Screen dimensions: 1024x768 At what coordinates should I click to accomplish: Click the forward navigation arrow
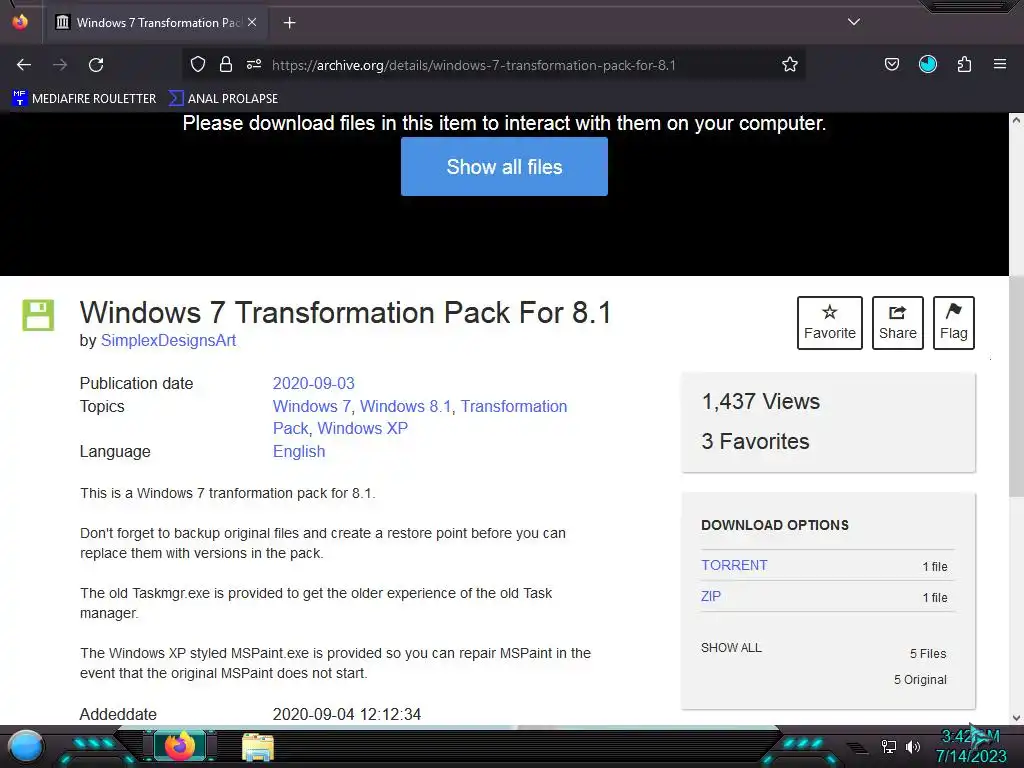[x=60, y=65]
